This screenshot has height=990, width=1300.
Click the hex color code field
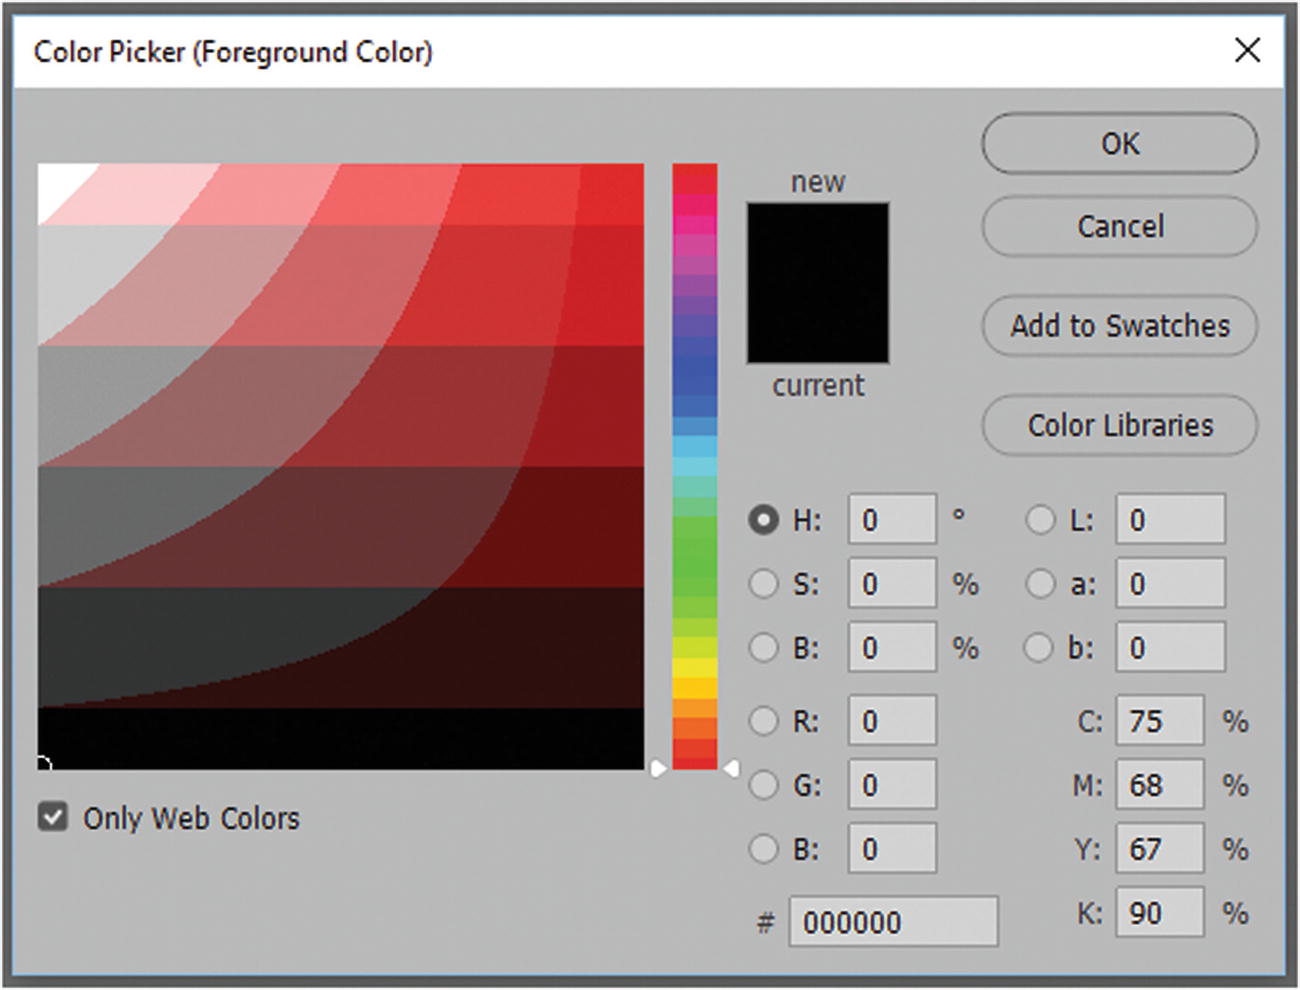click(x=892, y=921)
